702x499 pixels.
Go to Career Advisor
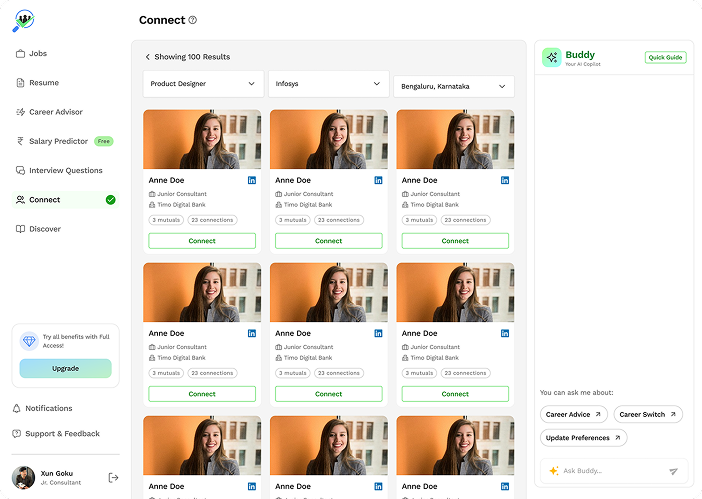click(49, 112)
